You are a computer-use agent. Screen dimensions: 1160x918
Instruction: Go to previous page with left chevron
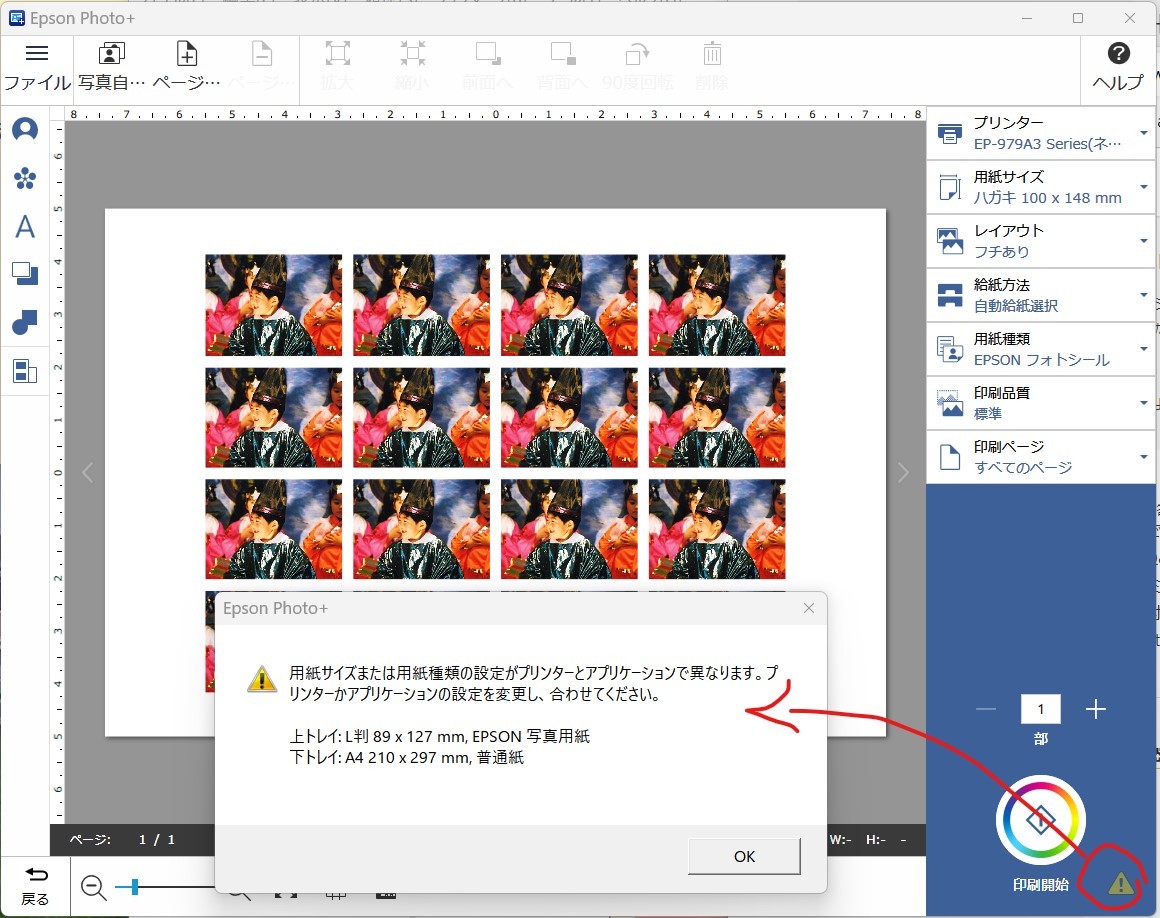[x=87, y=472]
